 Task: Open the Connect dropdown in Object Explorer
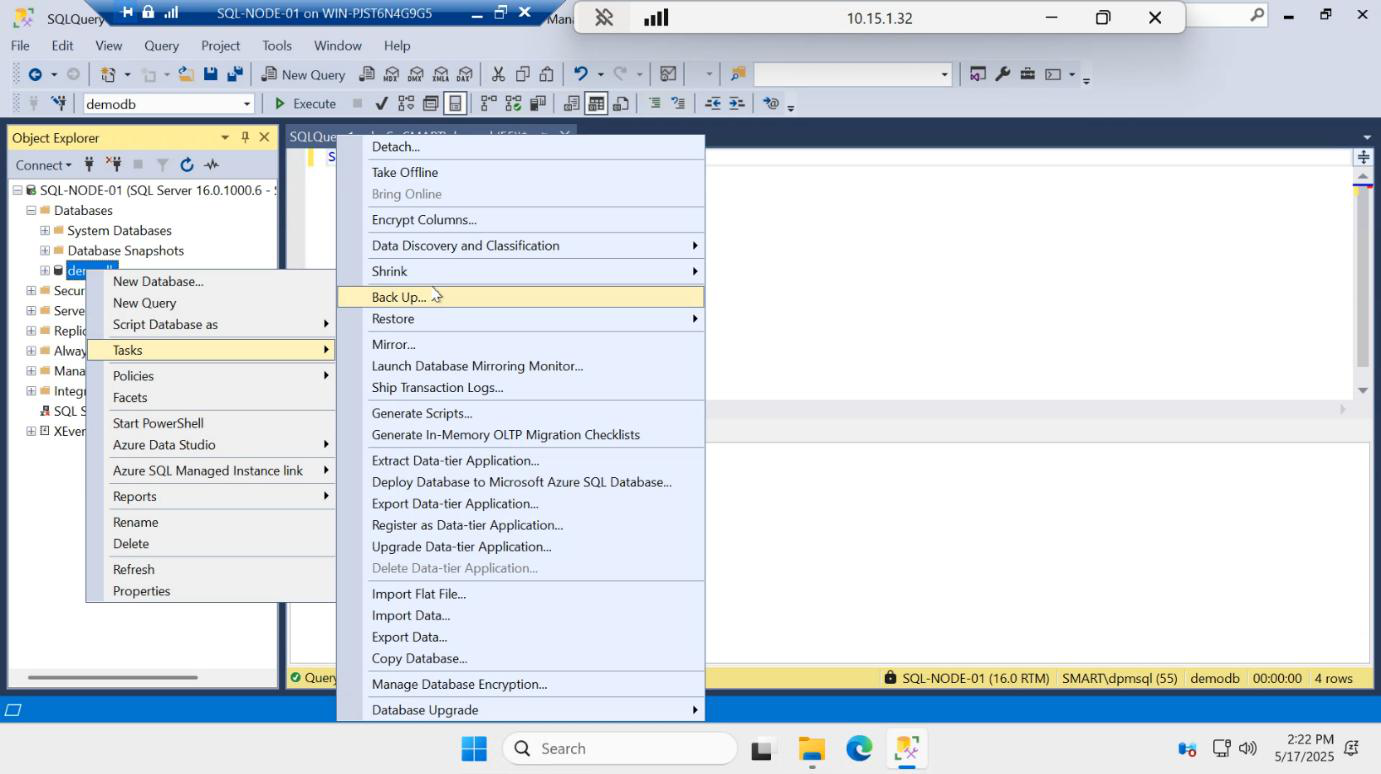(x=43, y=165)
